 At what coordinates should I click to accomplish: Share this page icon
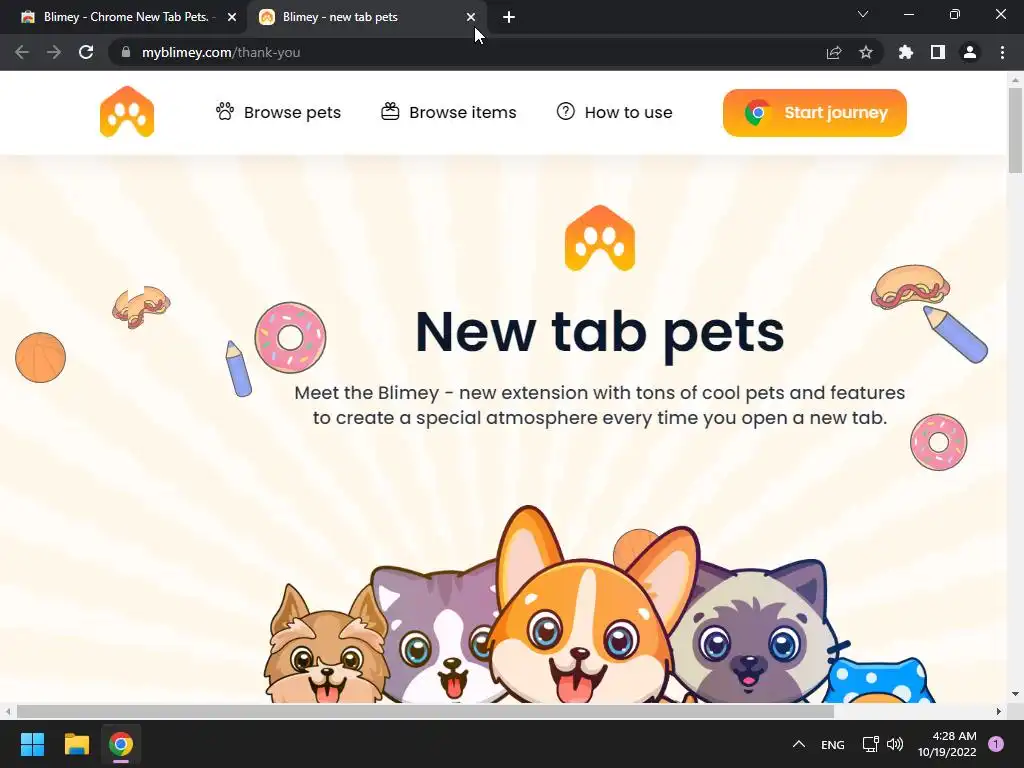(x=834, y=52)
